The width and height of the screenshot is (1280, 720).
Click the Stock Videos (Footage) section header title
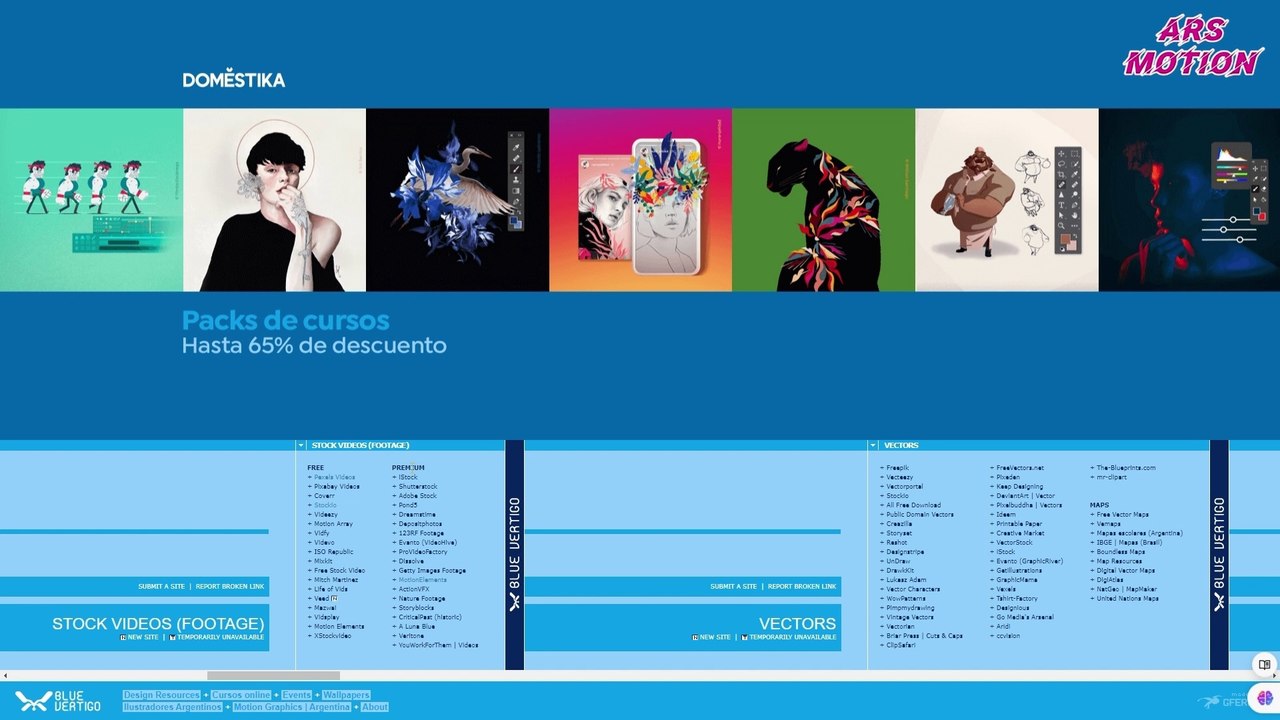coord(360,445)
